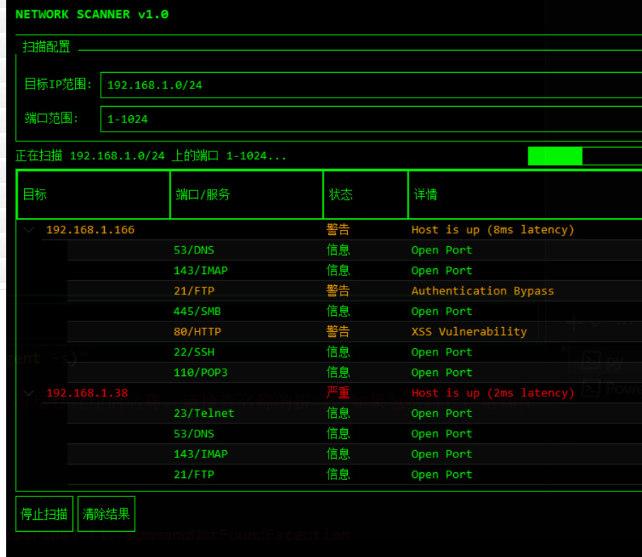Screen dimensions: 642x557
Task: Click the scan progress bar
Action: pyautogui.click(x=584, y=156)
